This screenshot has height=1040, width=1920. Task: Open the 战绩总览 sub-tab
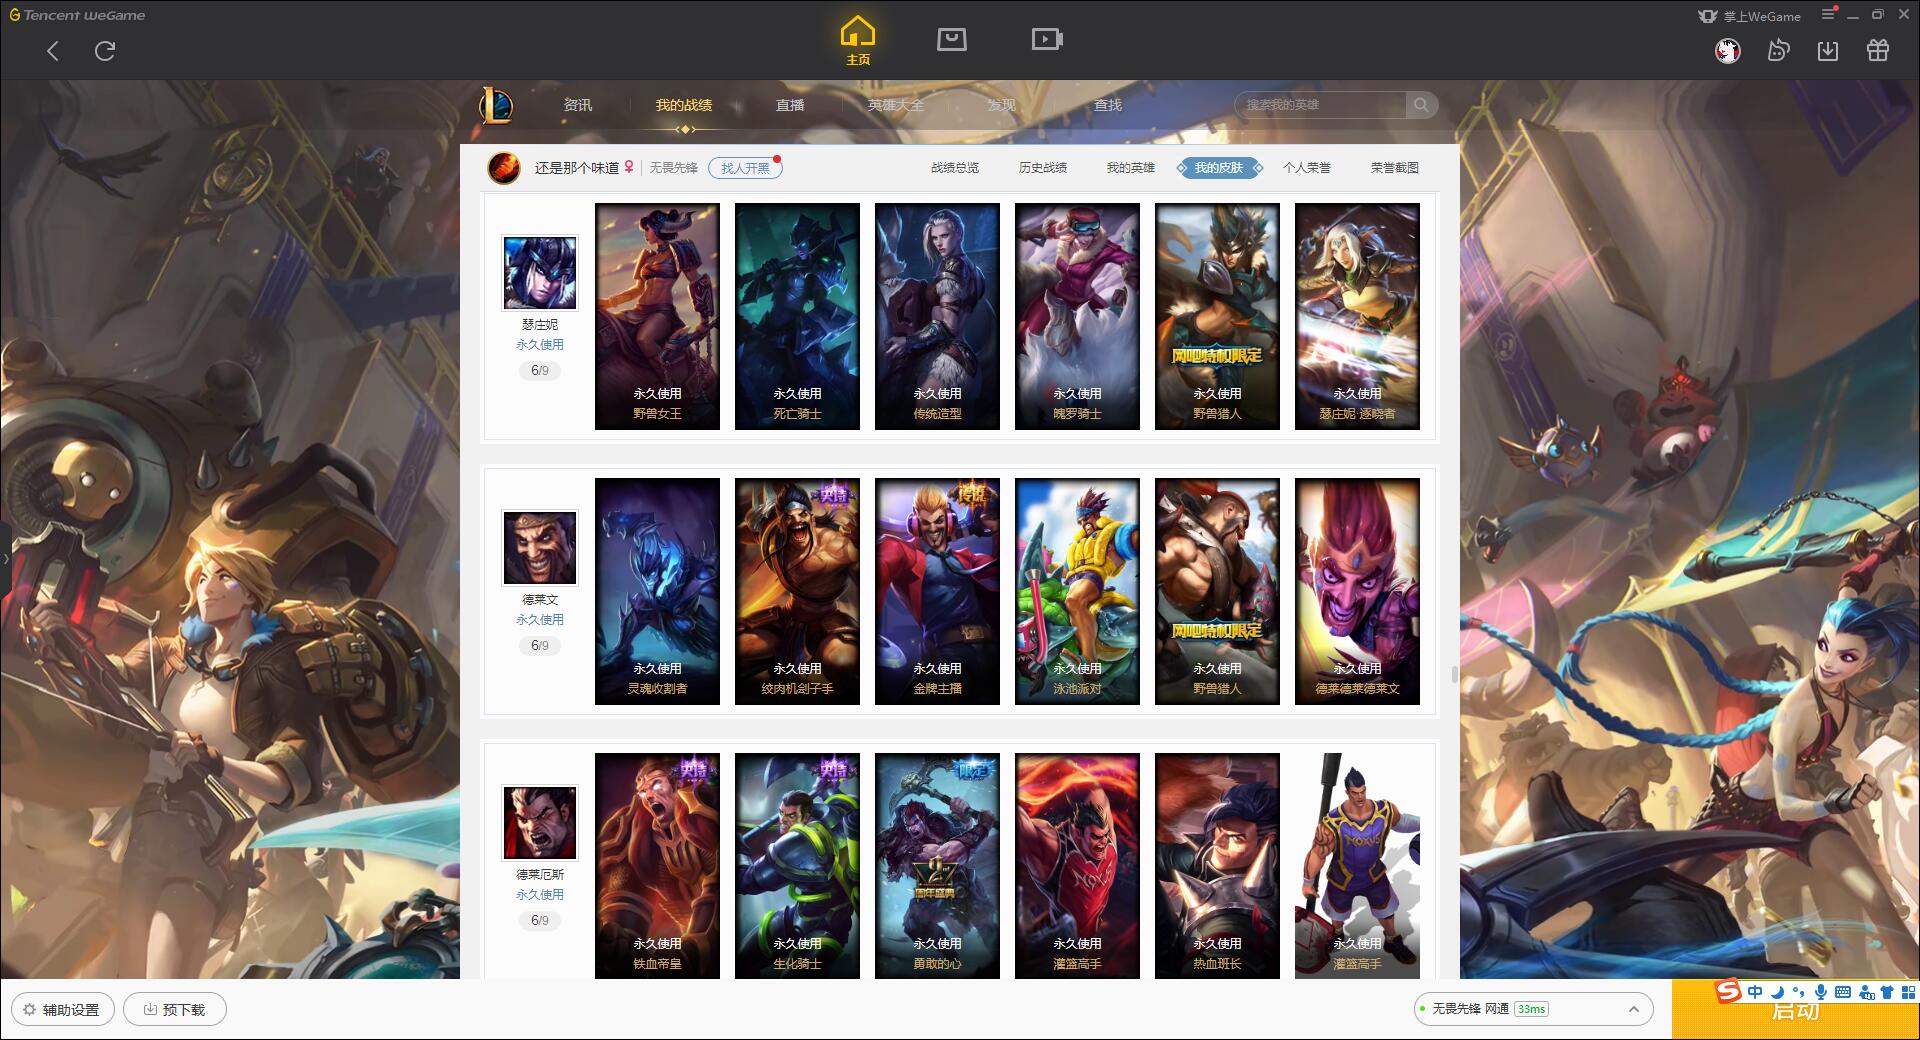[x=955, y=168]
